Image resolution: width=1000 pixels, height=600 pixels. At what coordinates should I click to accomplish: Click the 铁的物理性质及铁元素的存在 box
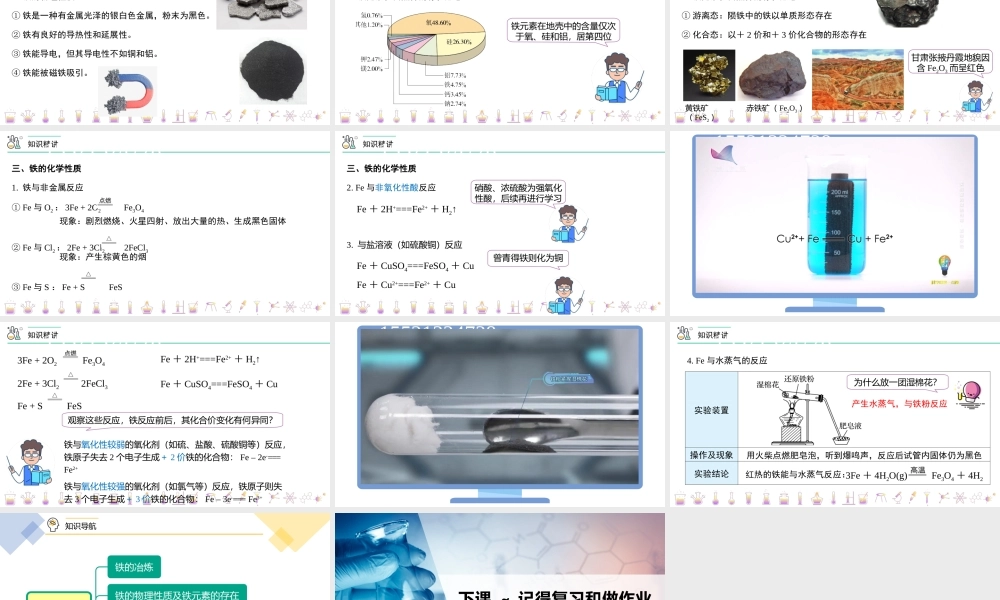click(177, 592)
